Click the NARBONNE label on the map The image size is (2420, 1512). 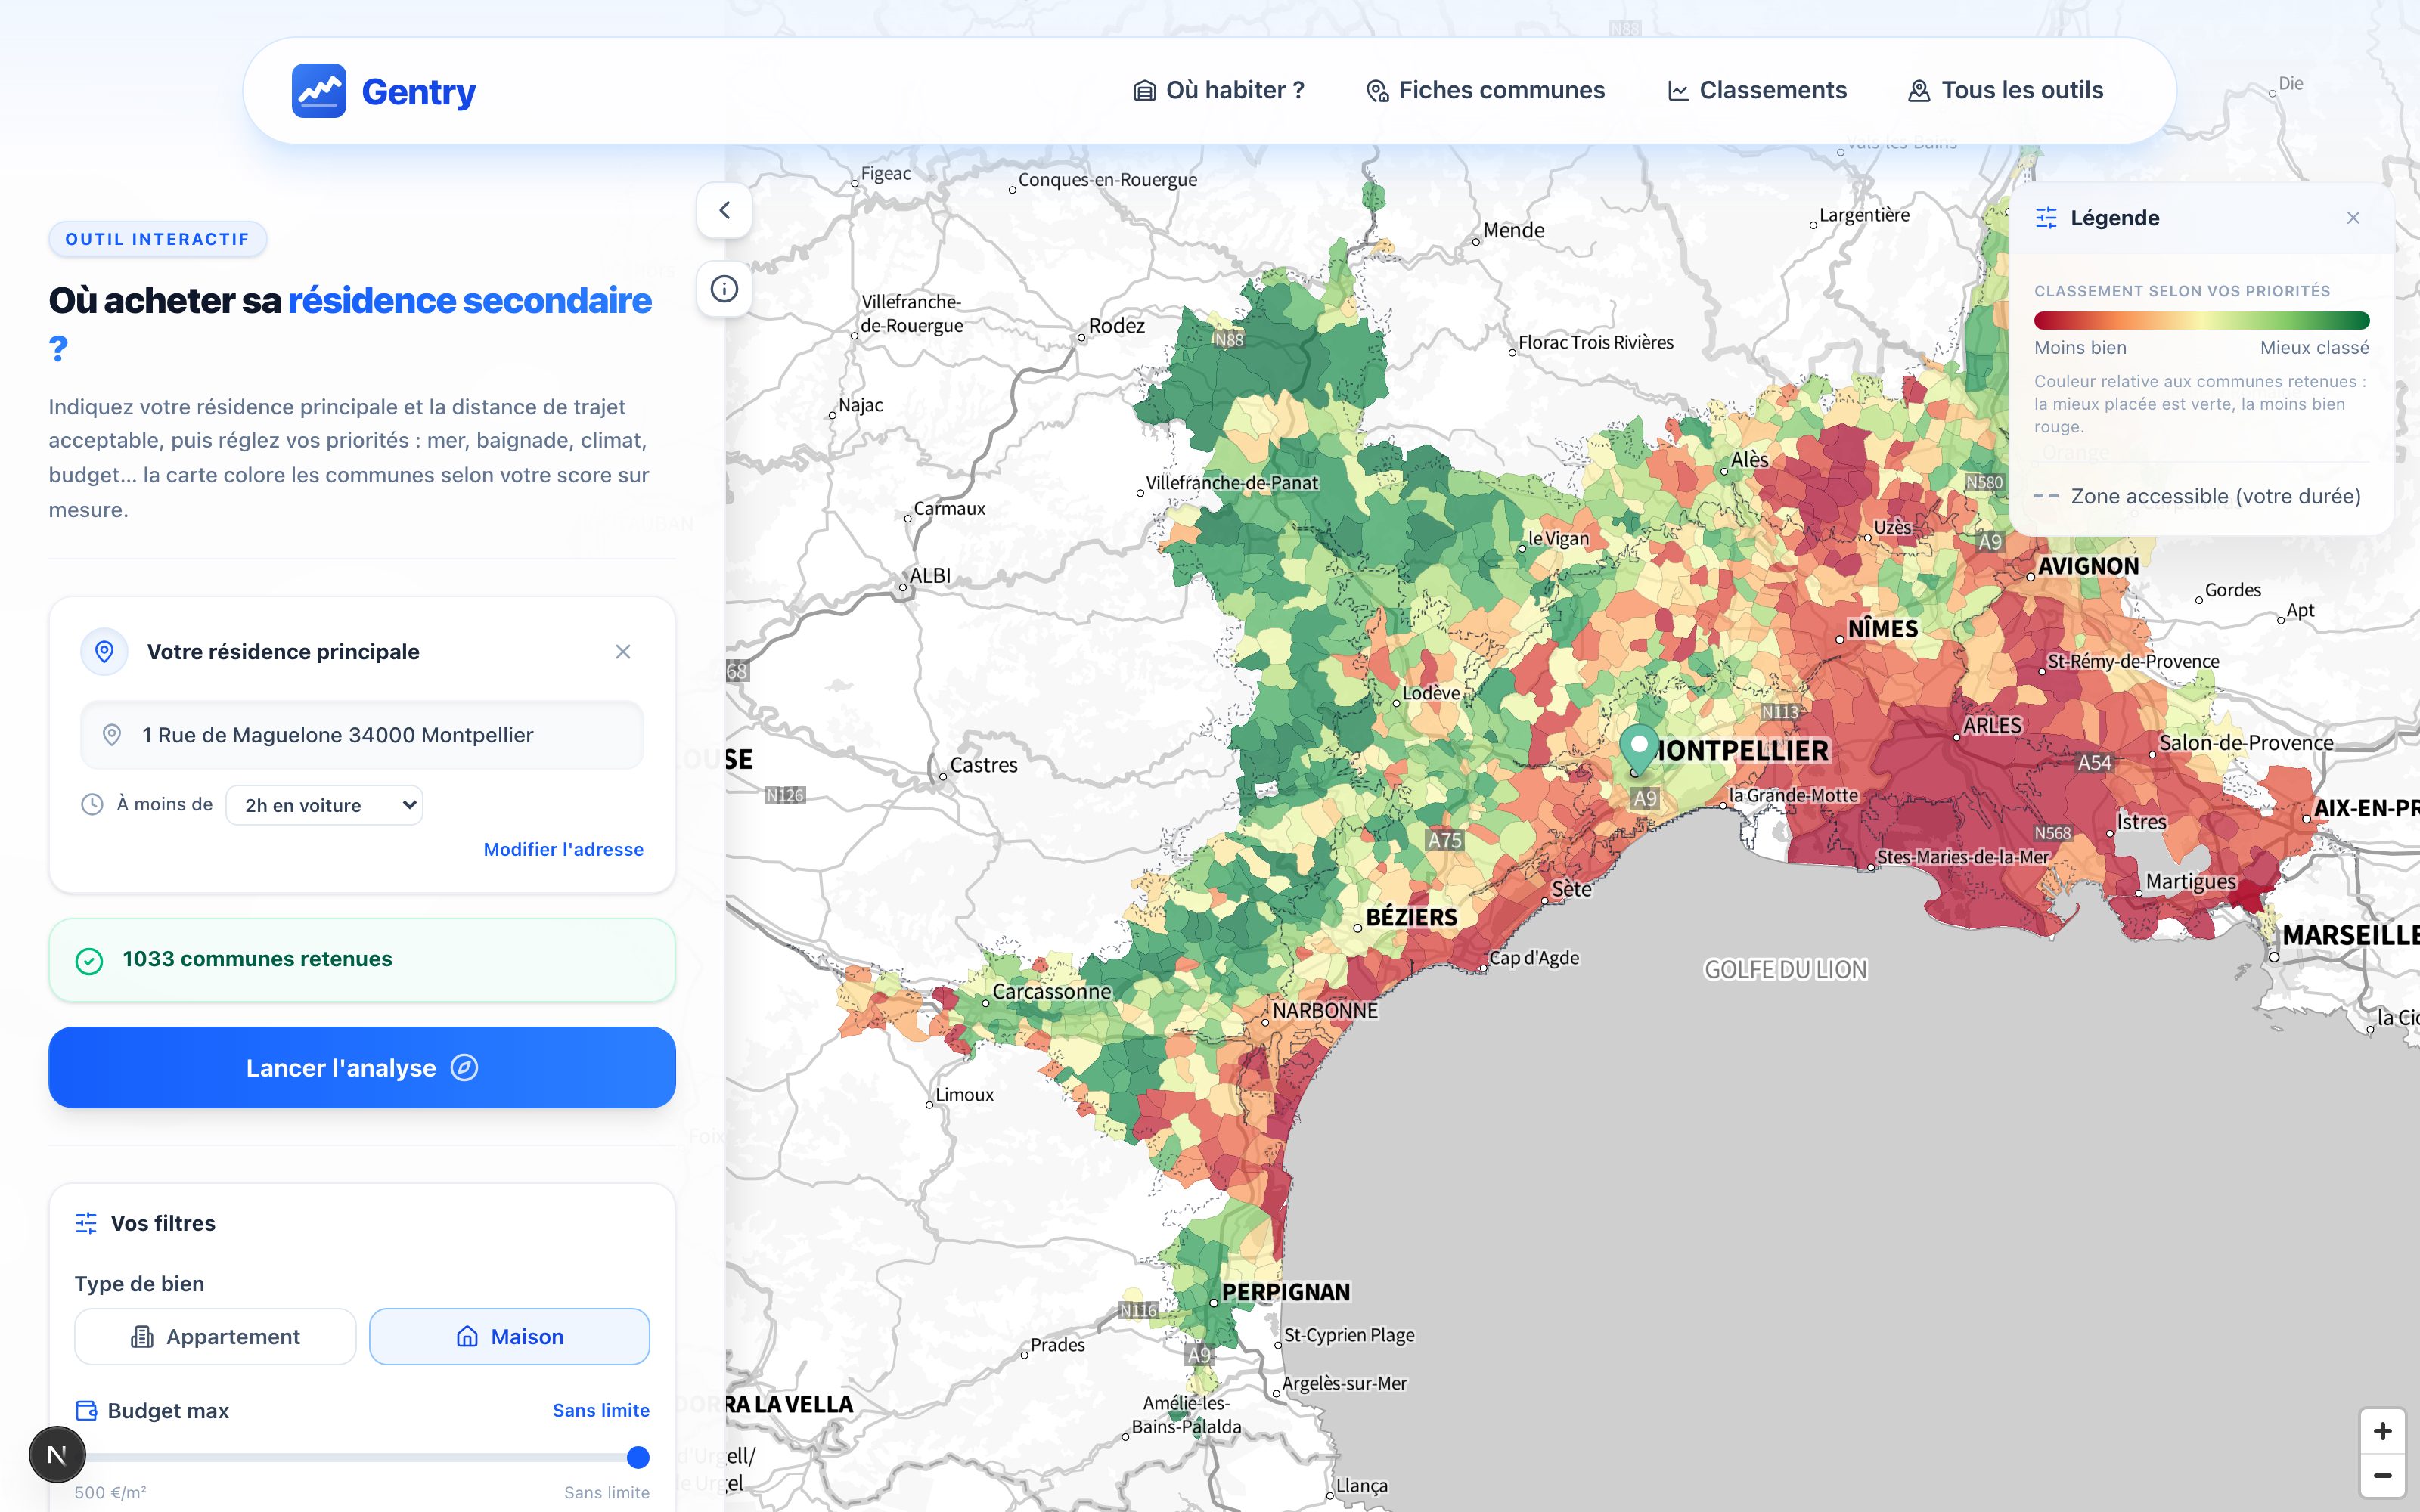[1324, 1011]
